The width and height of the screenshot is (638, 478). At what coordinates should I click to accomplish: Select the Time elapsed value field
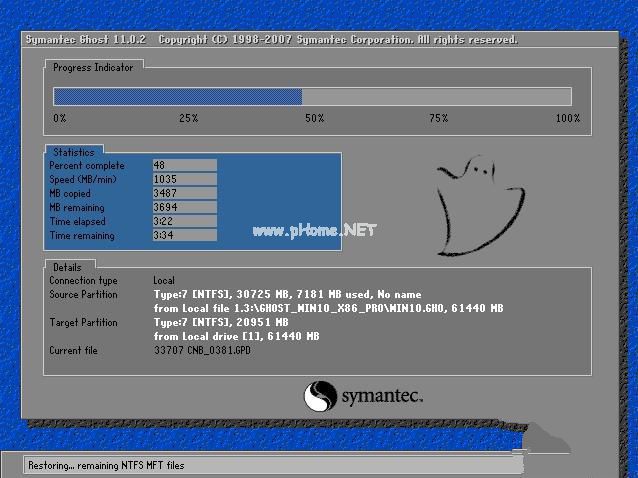(185, 221)
